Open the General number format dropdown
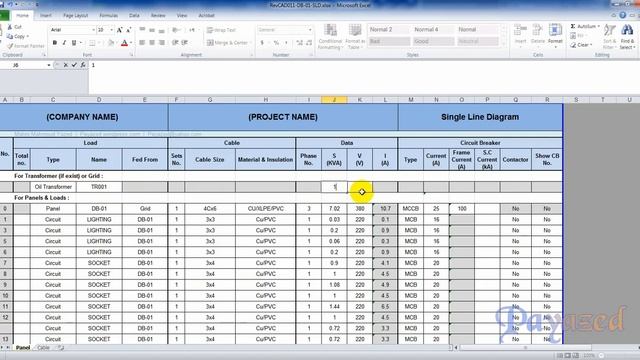The image size is (640, 360). [x=310, y=30]
